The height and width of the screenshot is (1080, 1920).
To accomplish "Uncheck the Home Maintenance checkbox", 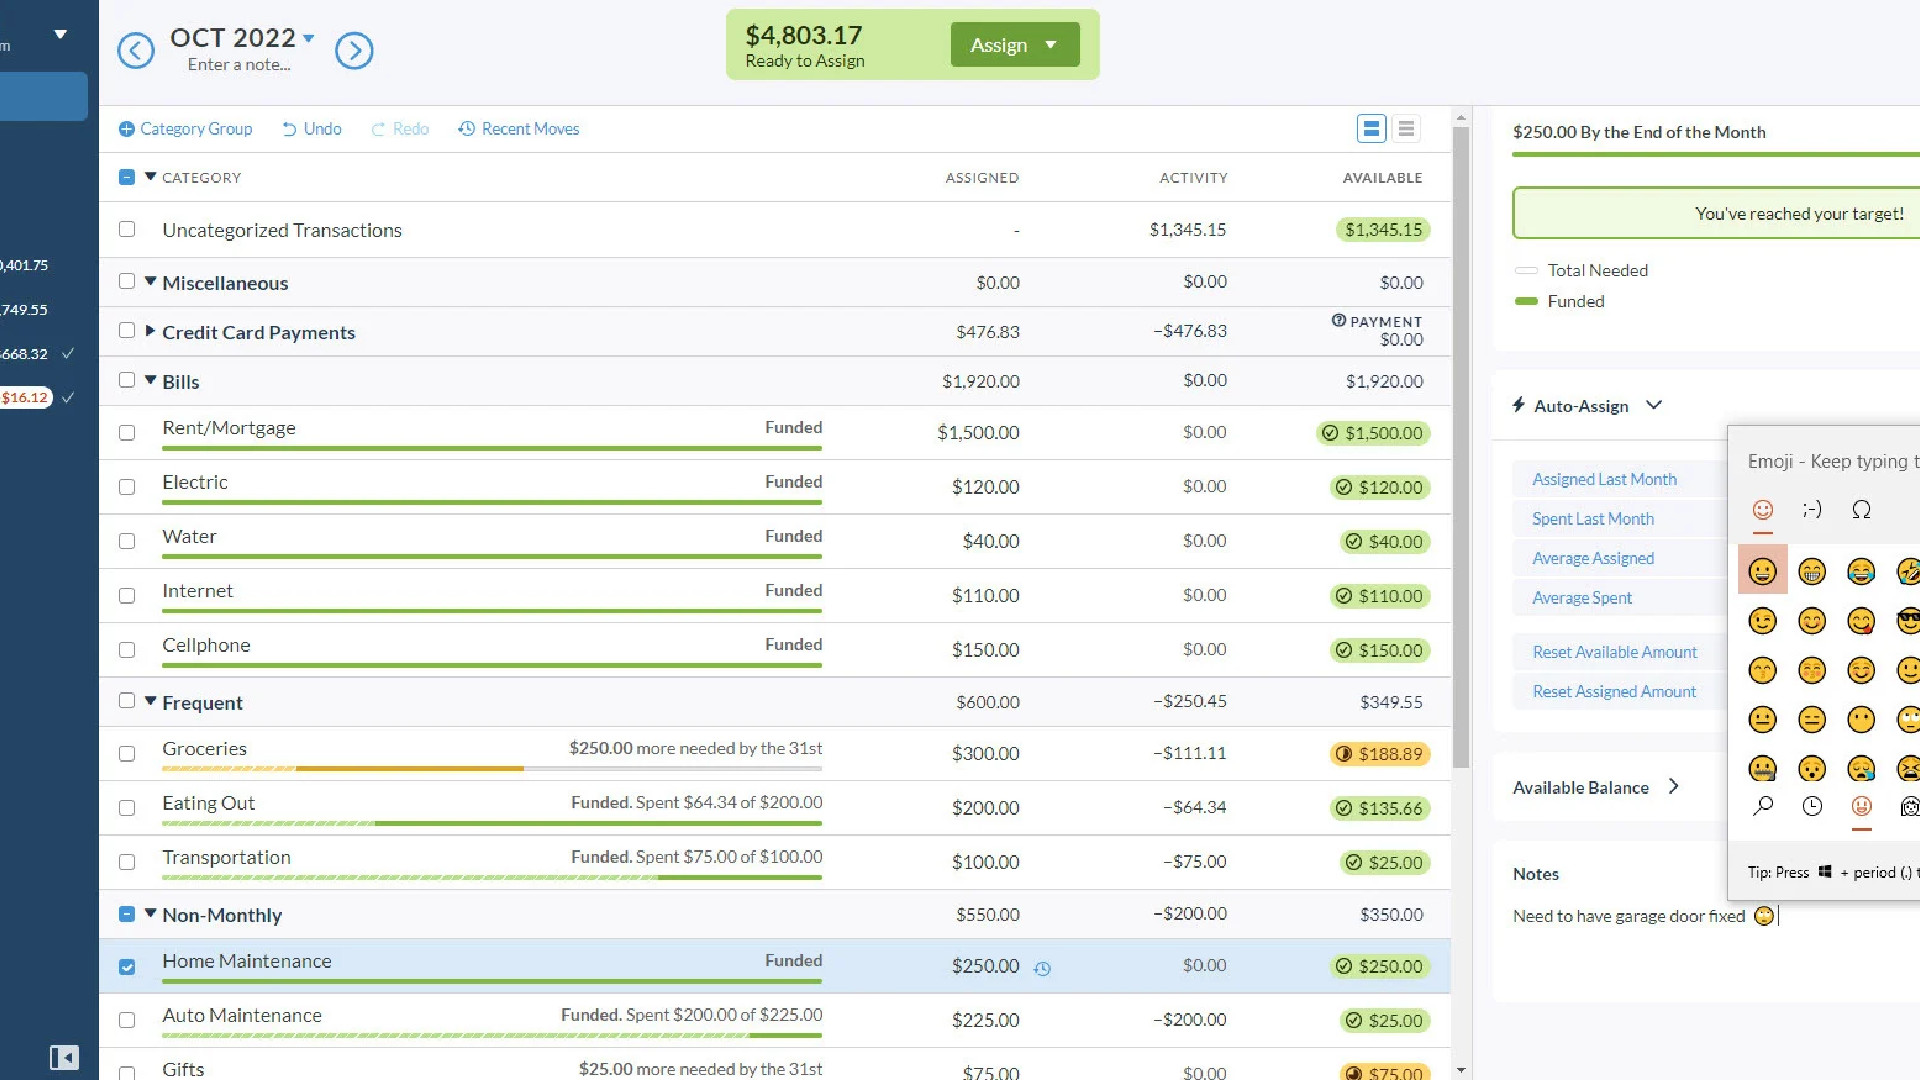I will coord(127,967).
